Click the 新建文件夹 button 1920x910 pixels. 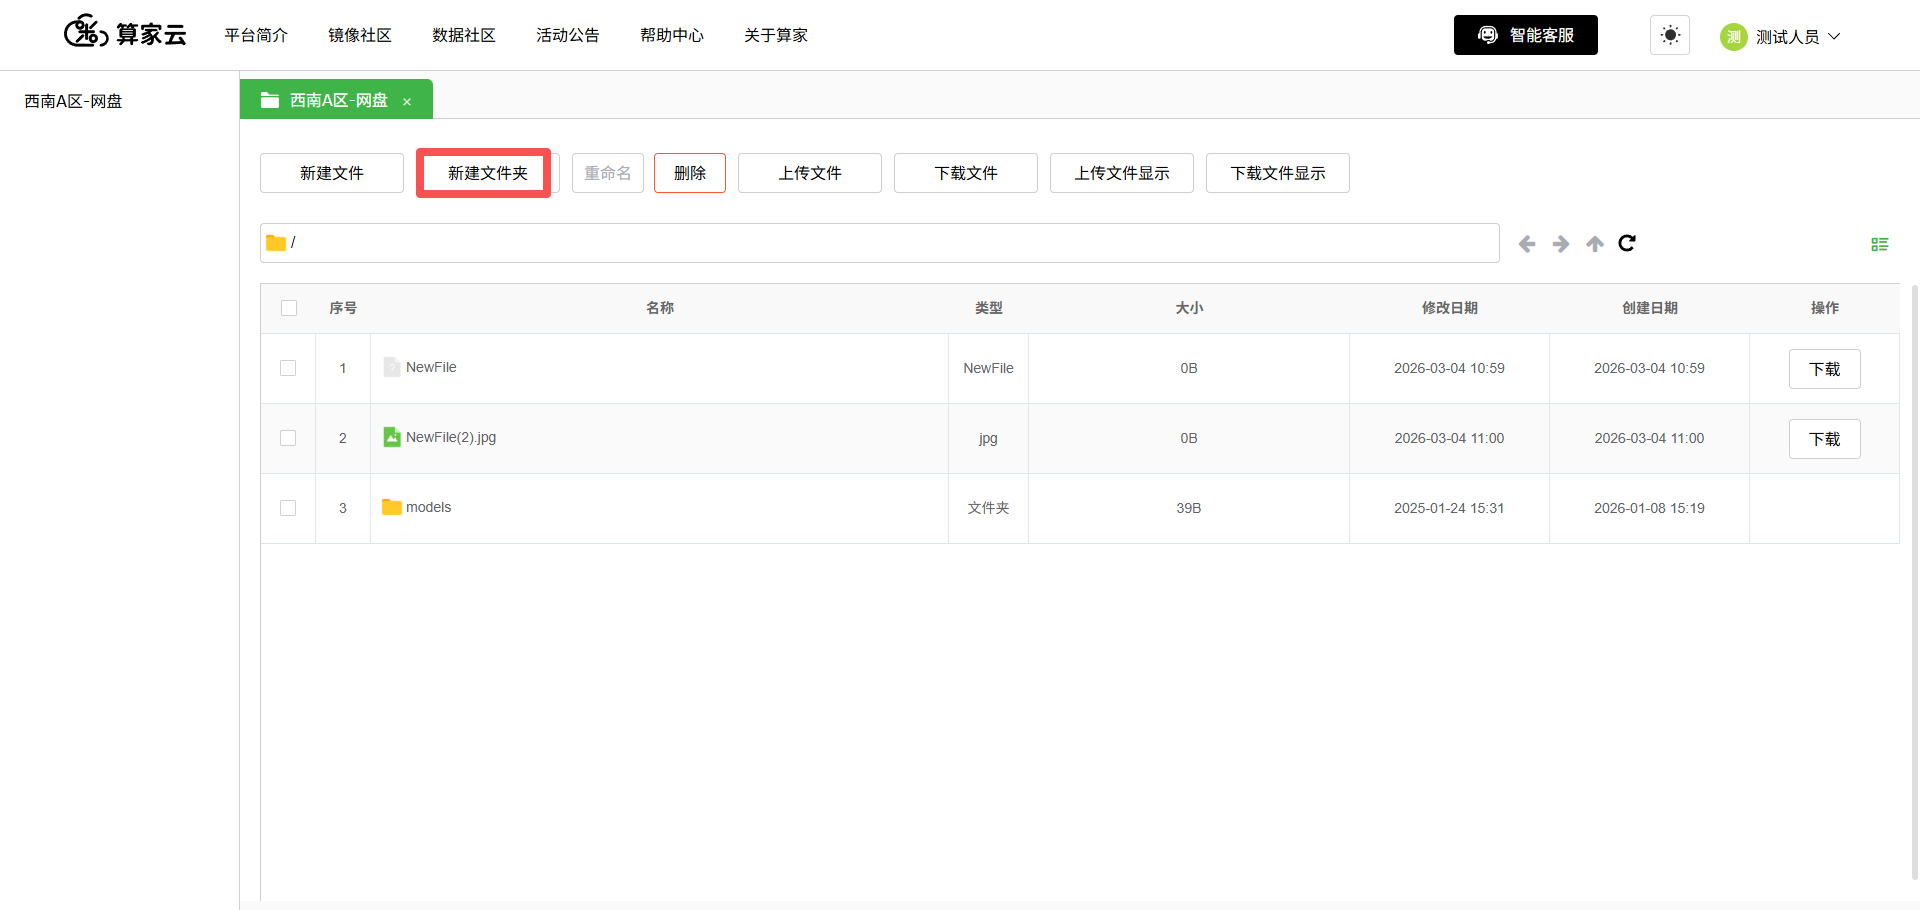488,173
